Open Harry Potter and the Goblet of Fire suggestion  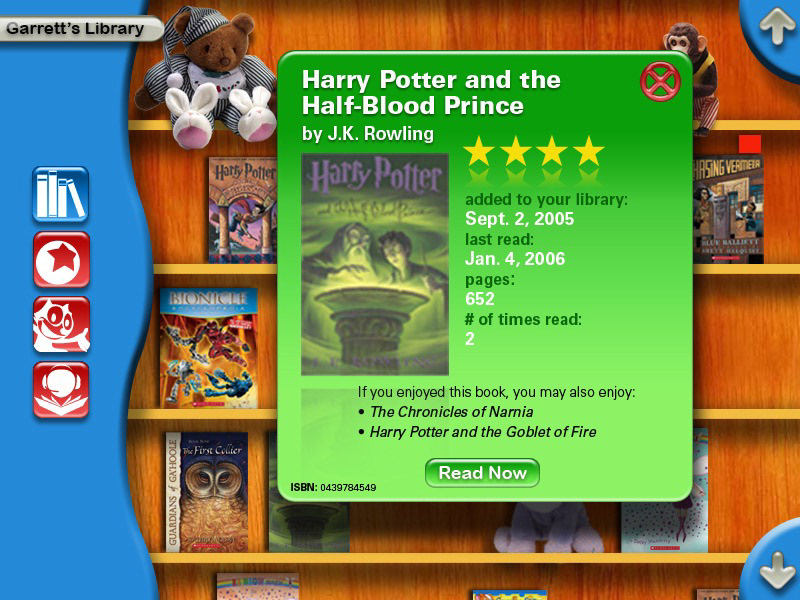pyautogui.click(x=483, y=432)
